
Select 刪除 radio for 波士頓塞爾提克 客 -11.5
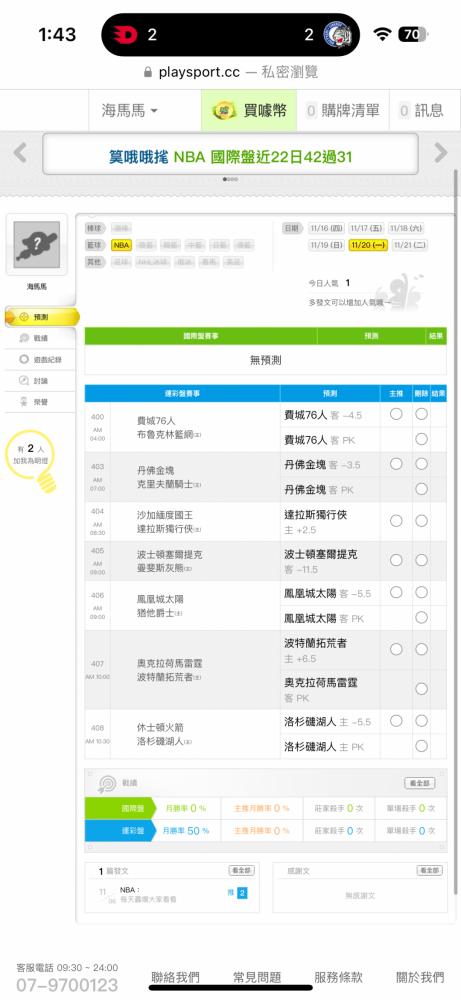(421, 560)
